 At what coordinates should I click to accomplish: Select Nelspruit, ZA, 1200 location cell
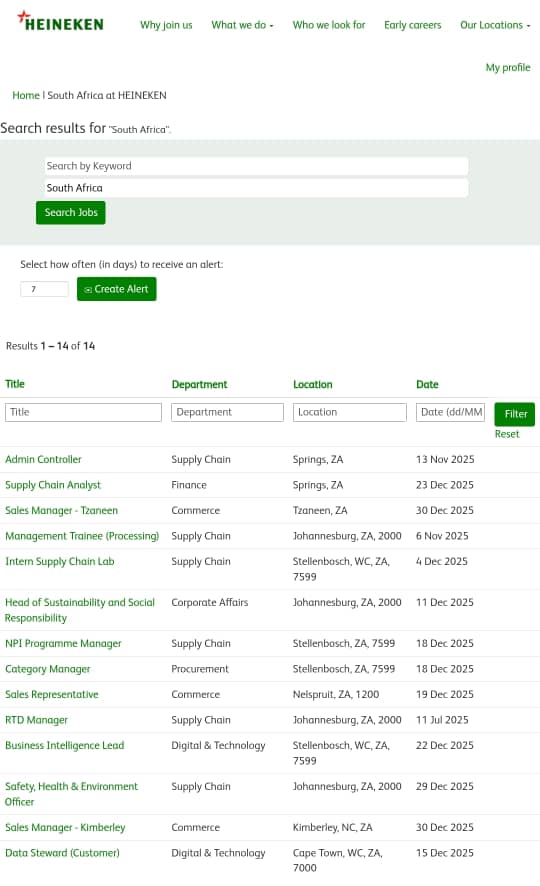[x=336, y=694]
